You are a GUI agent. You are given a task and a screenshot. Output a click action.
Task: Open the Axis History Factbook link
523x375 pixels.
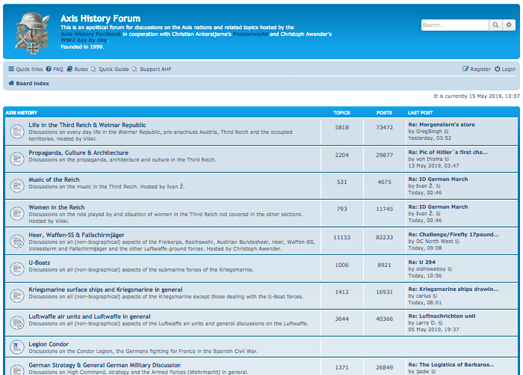pos(91,34)
